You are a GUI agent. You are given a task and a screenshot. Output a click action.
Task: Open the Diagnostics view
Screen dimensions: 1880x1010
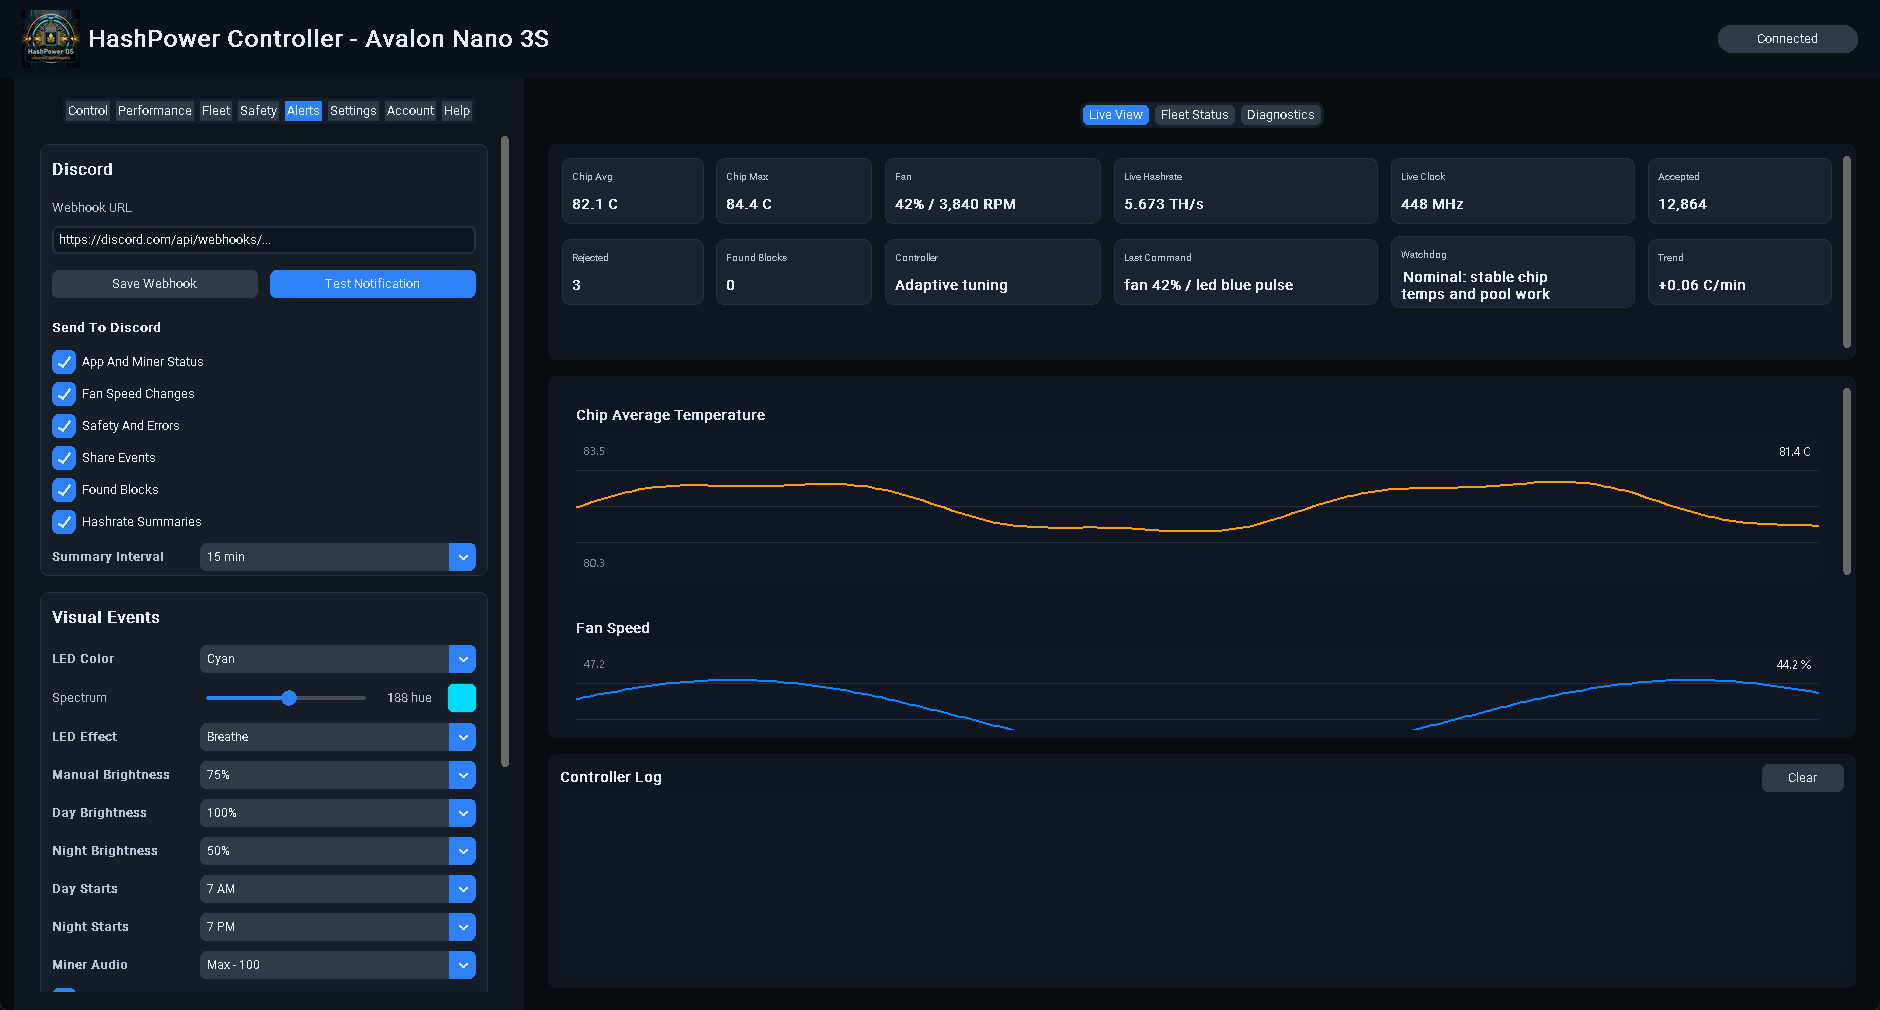[1280, 115]
